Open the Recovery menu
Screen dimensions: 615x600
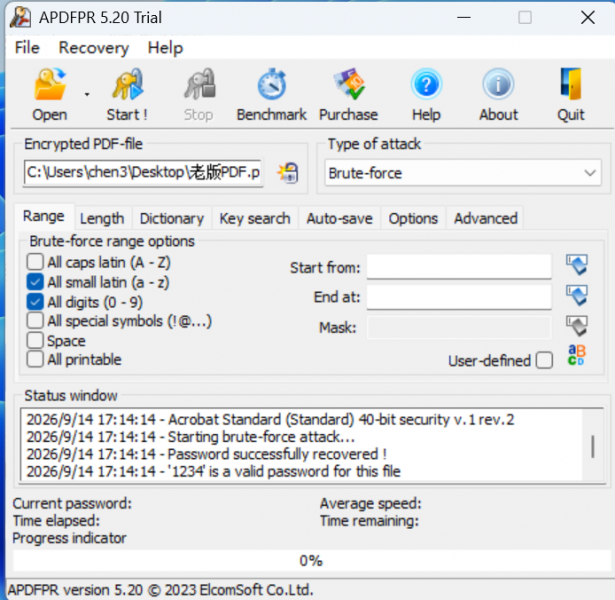[x=94, y=48]
